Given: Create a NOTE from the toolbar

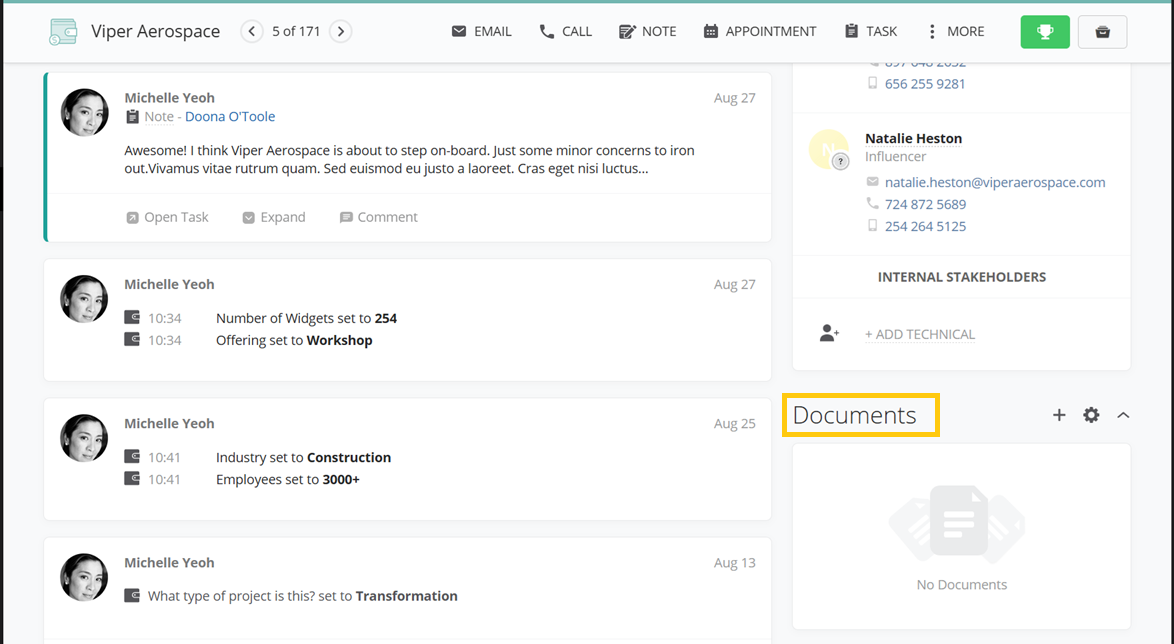Looking at the screenshot, I should click(x=647, y=32).
